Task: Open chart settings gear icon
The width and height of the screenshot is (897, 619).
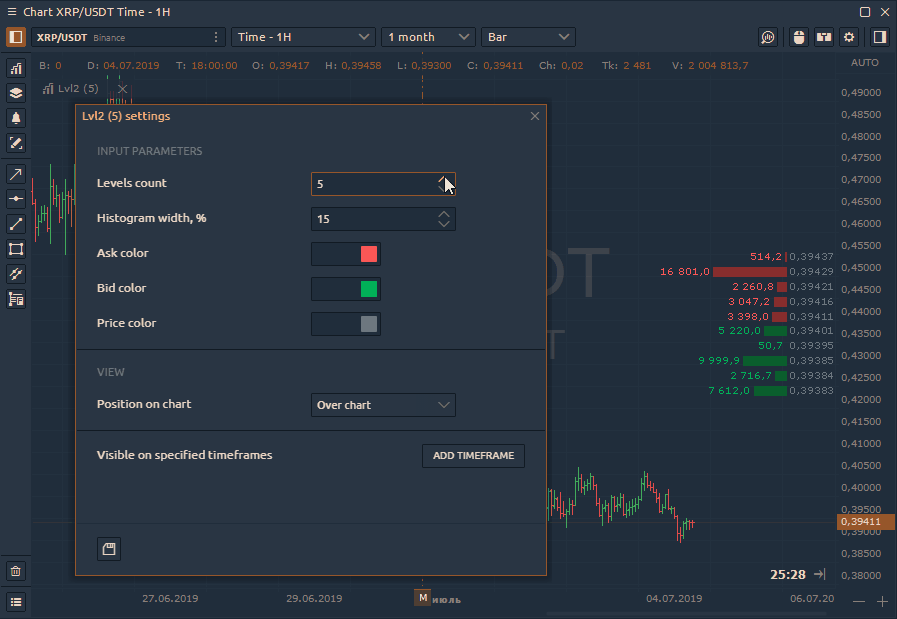Action: [849, 37]
